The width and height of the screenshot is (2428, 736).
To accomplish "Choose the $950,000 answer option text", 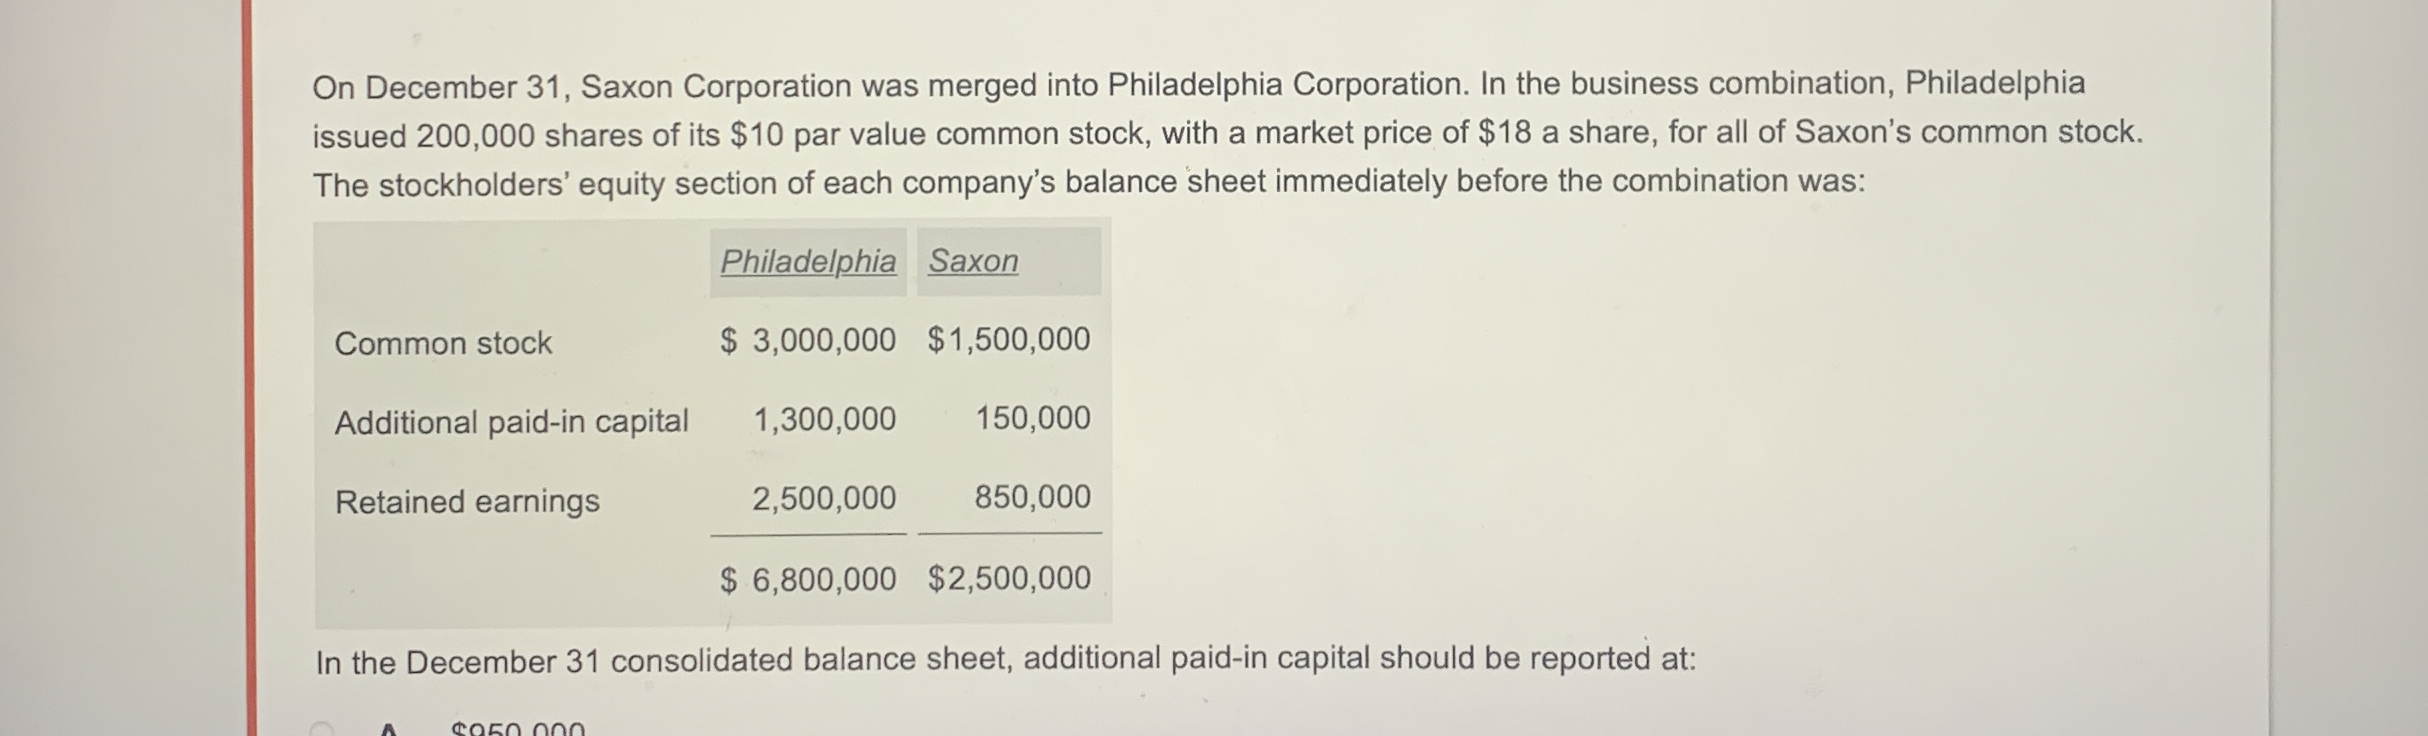I will coord(518,730).
